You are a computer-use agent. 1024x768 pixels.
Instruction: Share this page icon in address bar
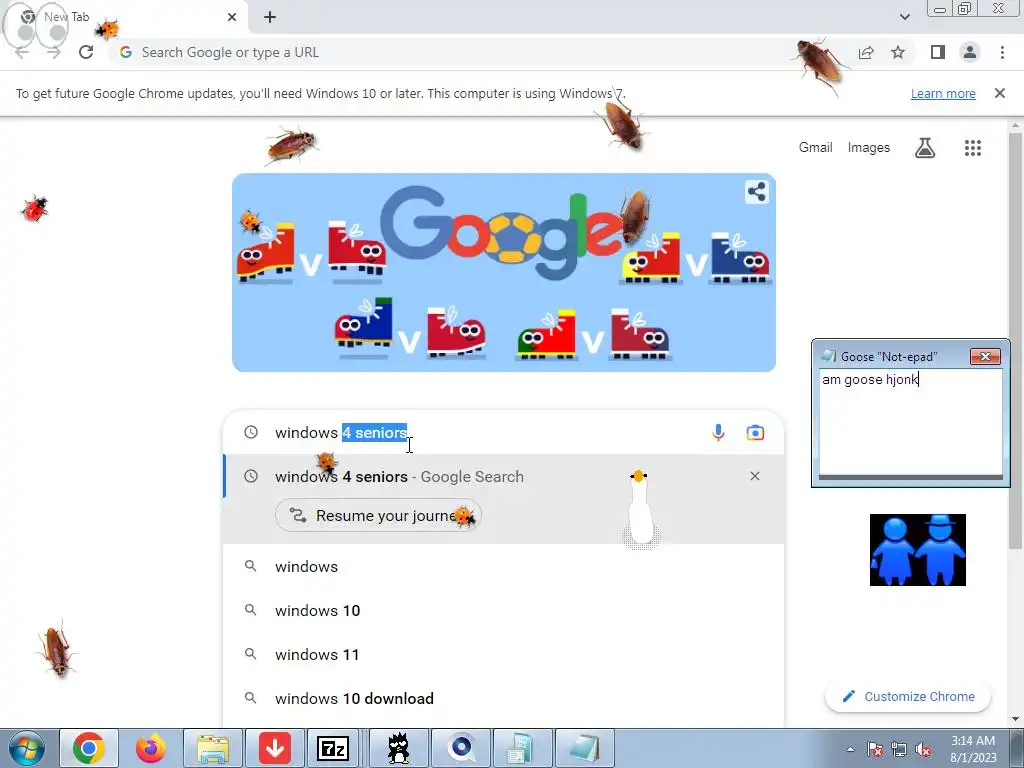click(x=866, y=52)
